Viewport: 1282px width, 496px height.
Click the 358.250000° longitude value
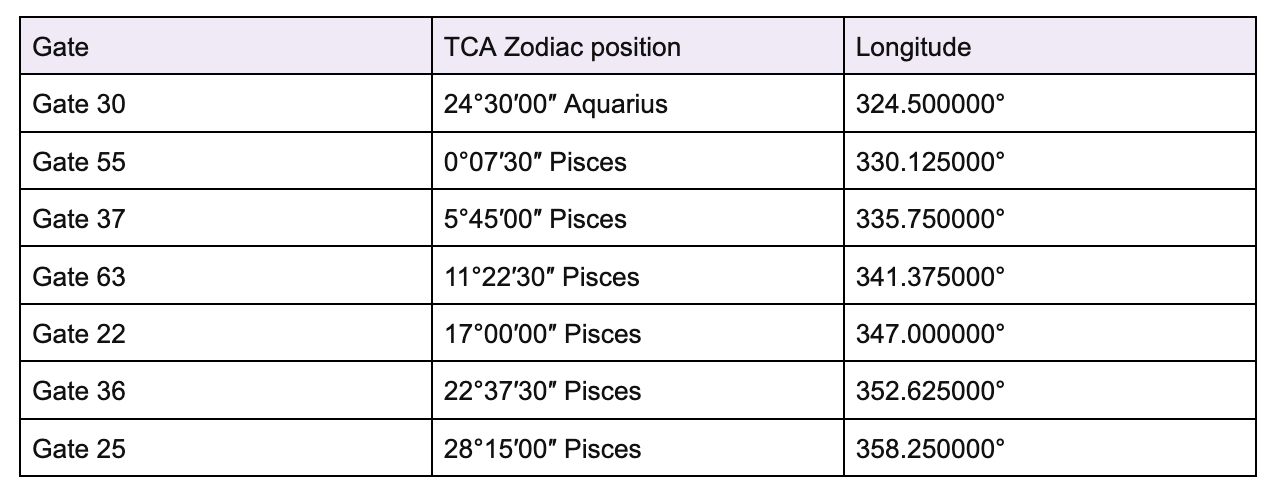930,449
